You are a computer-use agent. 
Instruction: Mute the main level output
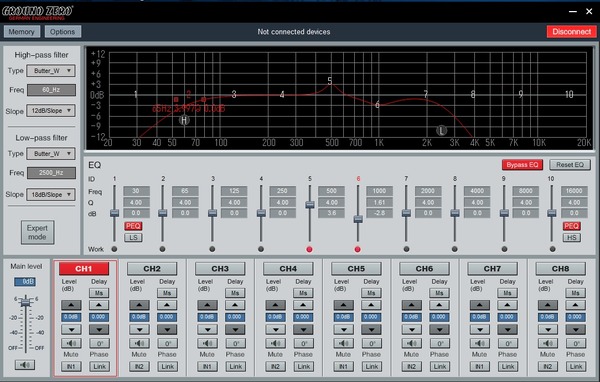click(25, 365)
